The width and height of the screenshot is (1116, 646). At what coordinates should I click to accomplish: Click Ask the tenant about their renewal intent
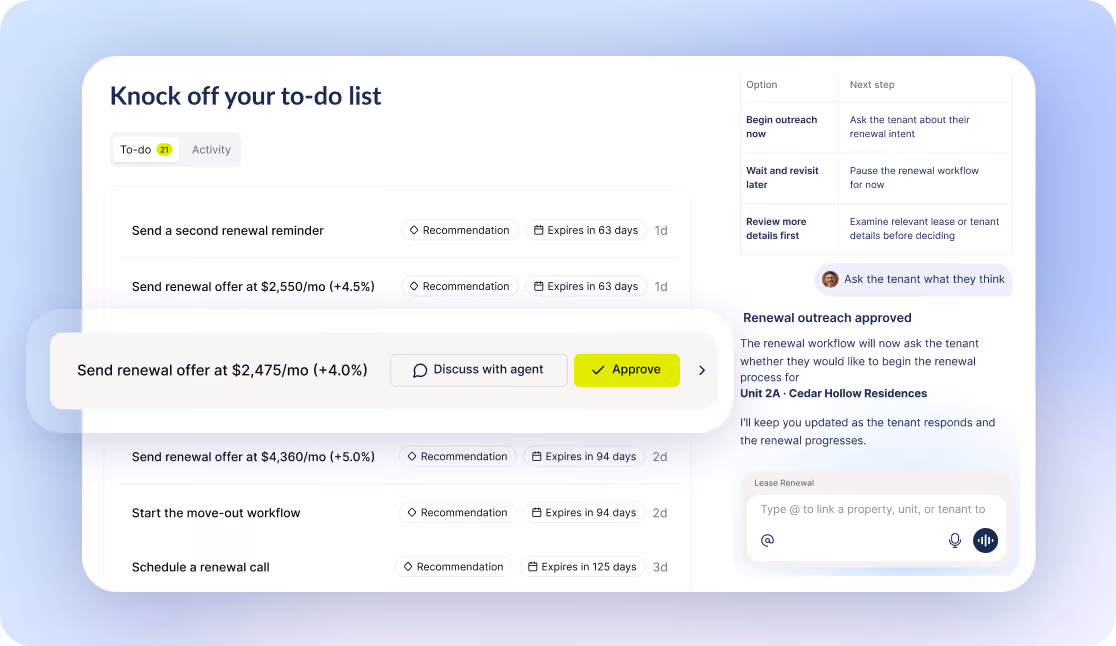(x=910, y=127)
